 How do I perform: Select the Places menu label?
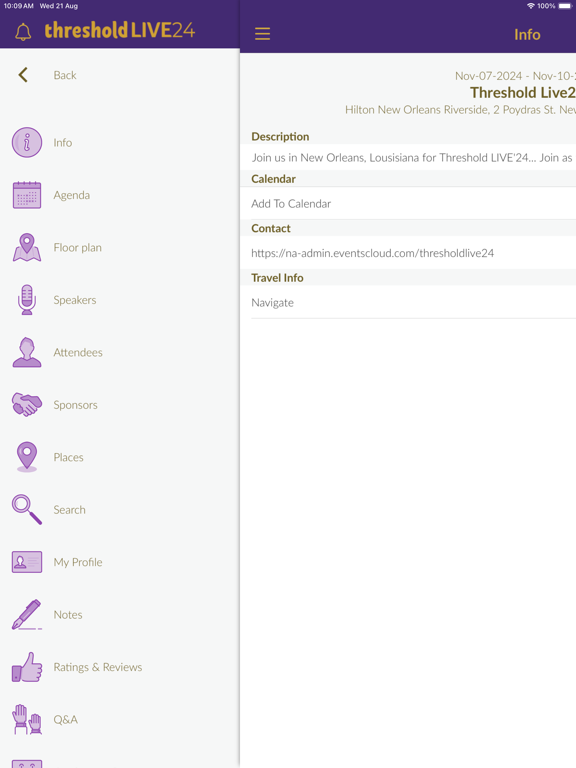(x=69, y=457)
